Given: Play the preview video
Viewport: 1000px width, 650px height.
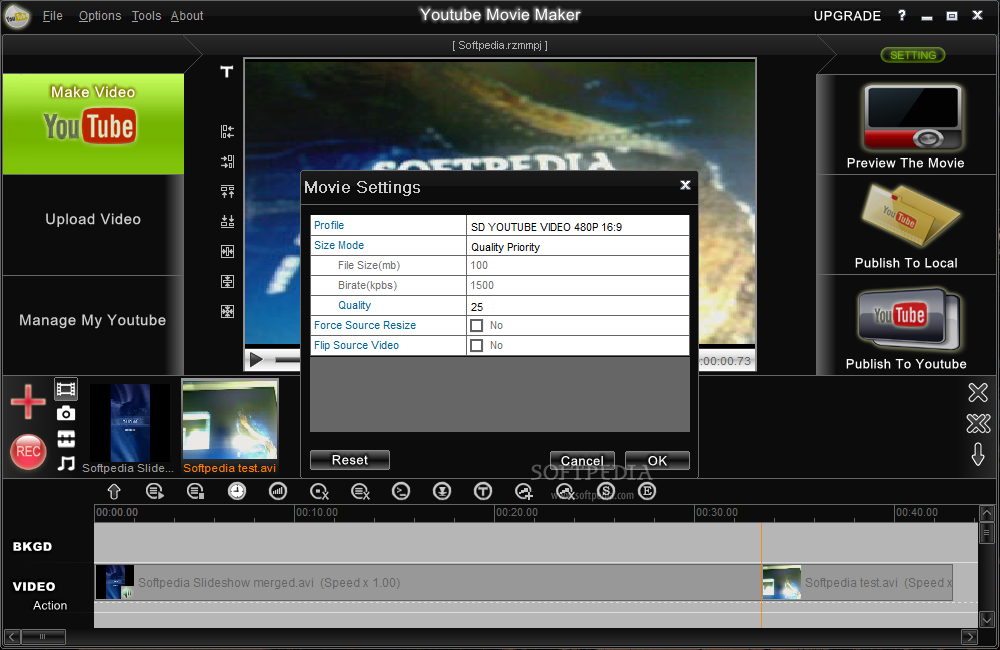Looking at the screenshot, I should click(x=256, y=360).
